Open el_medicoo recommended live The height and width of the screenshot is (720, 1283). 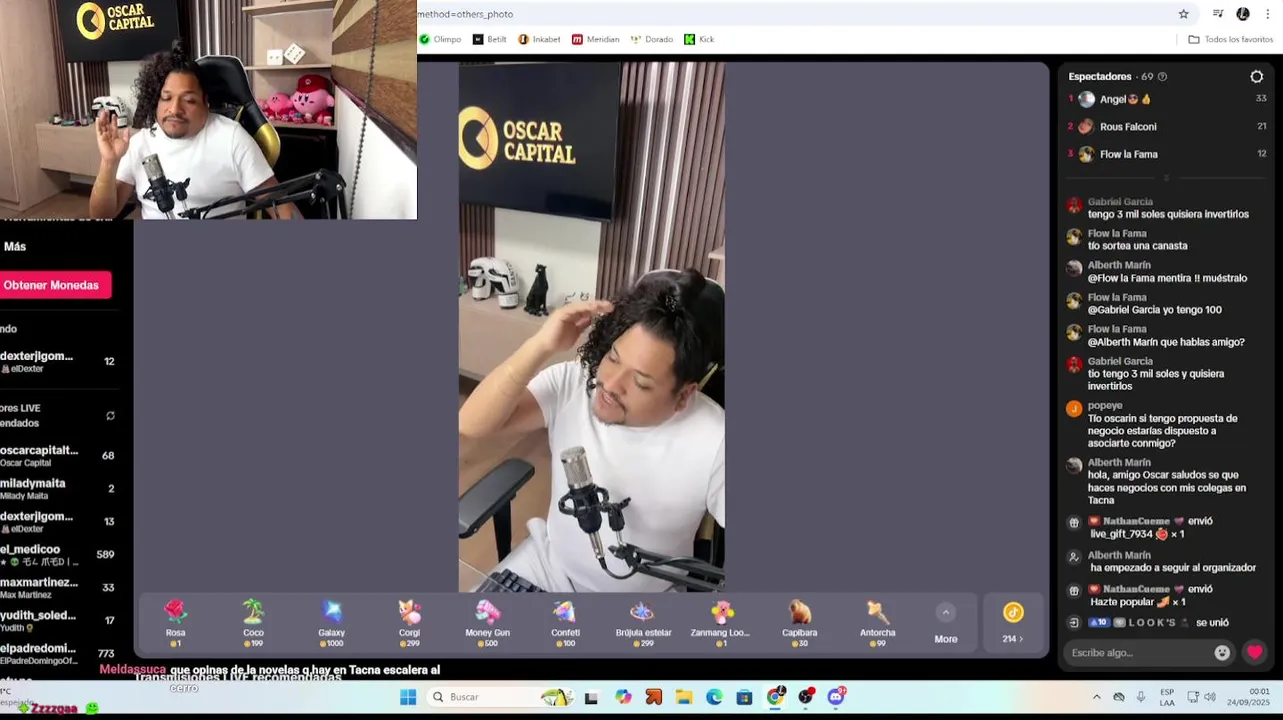58,555
